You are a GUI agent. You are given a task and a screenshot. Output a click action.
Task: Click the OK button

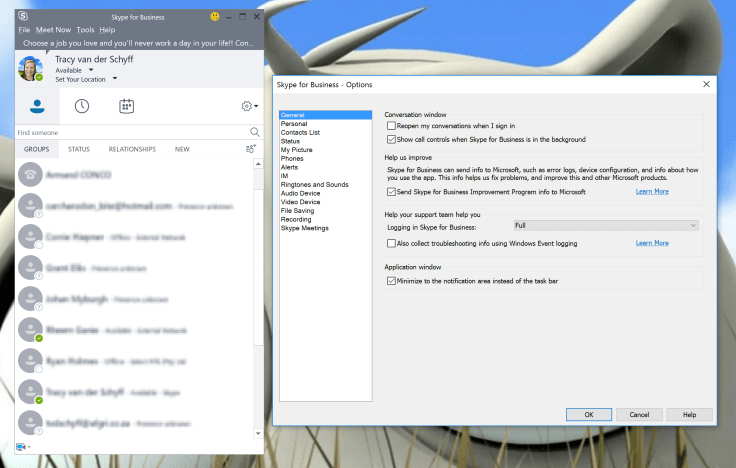[x=589, y=414]
